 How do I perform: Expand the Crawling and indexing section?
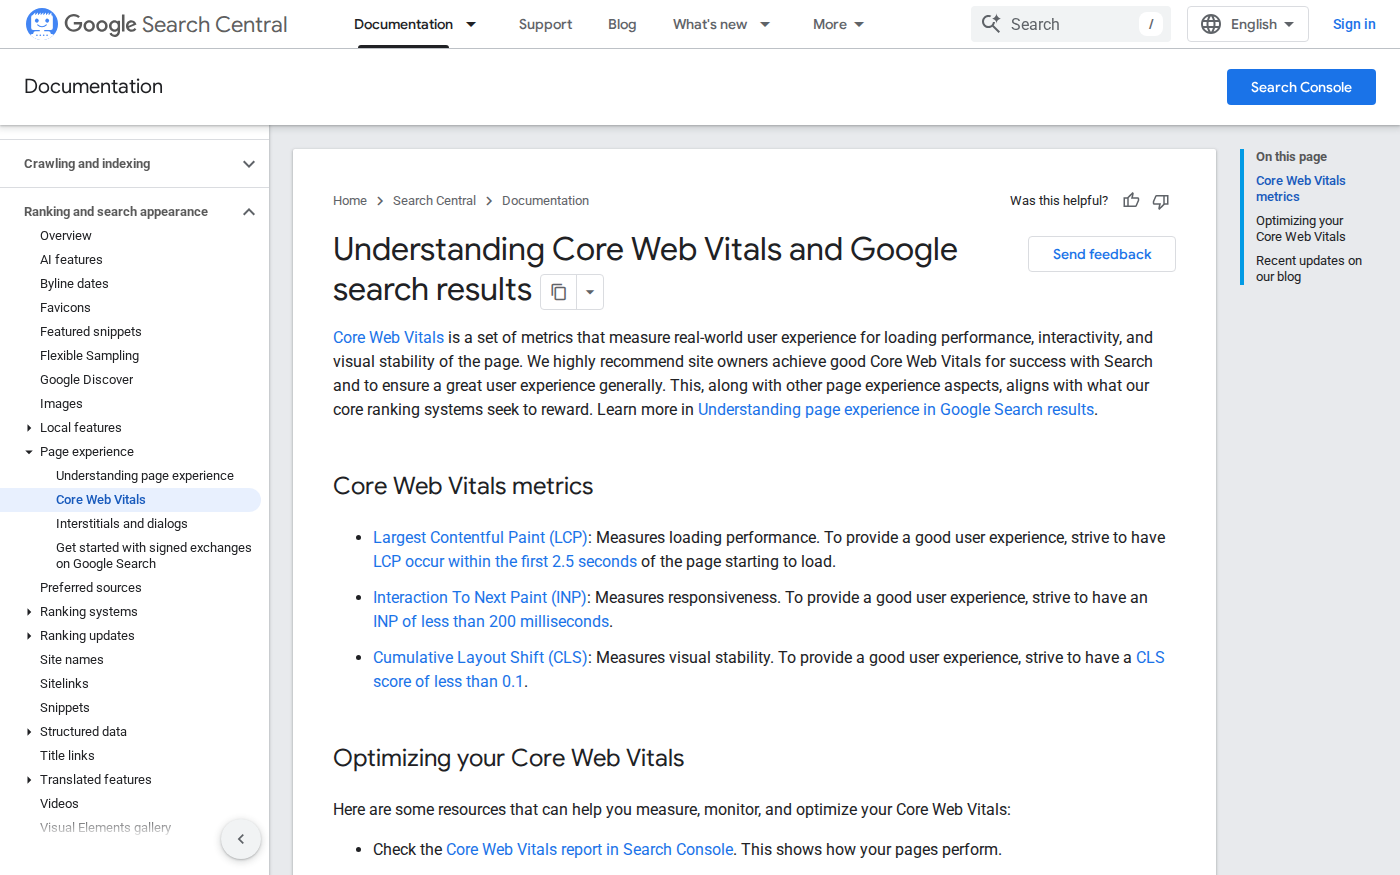pyautogui.click(x=249, y=164)
